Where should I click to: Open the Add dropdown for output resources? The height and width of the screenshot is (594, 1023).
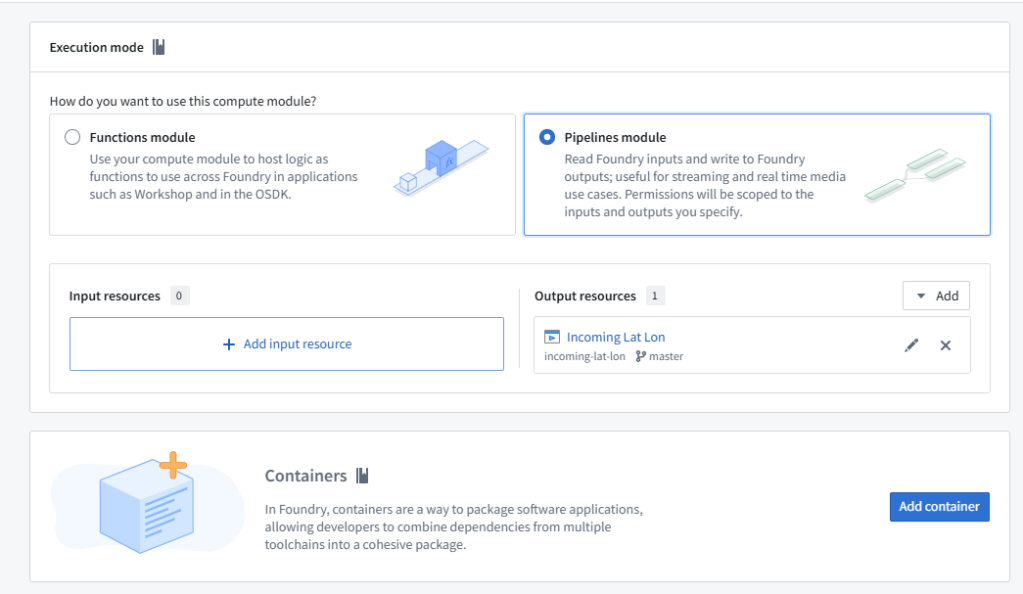pyautogui.click(x=936, y=296)
